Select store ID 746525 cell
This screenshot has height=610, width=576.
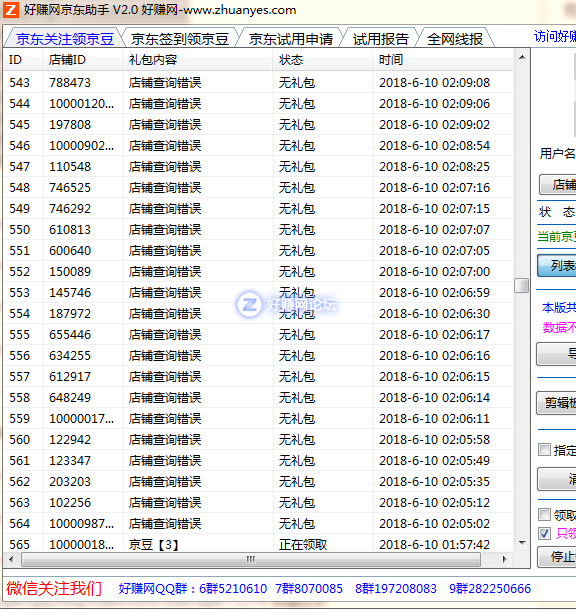[x=70, y=188]
